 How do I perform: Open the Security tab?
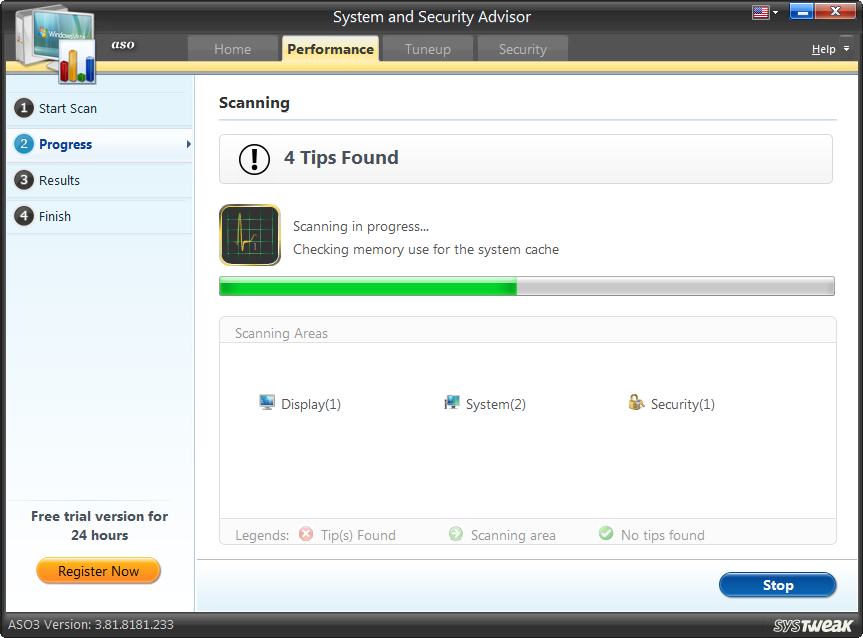(522, 47)
